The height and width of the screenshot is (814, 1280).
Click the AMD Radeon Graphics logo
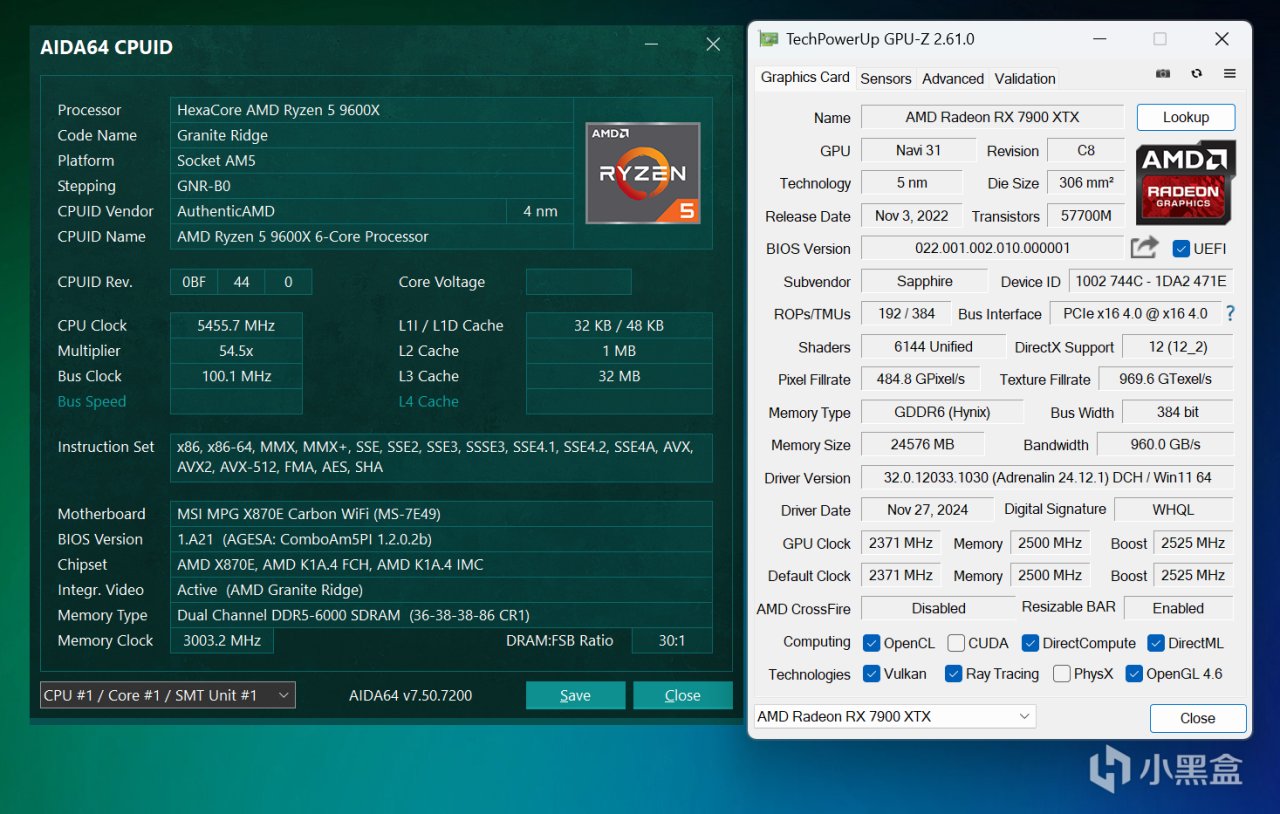click(1185, 182)
